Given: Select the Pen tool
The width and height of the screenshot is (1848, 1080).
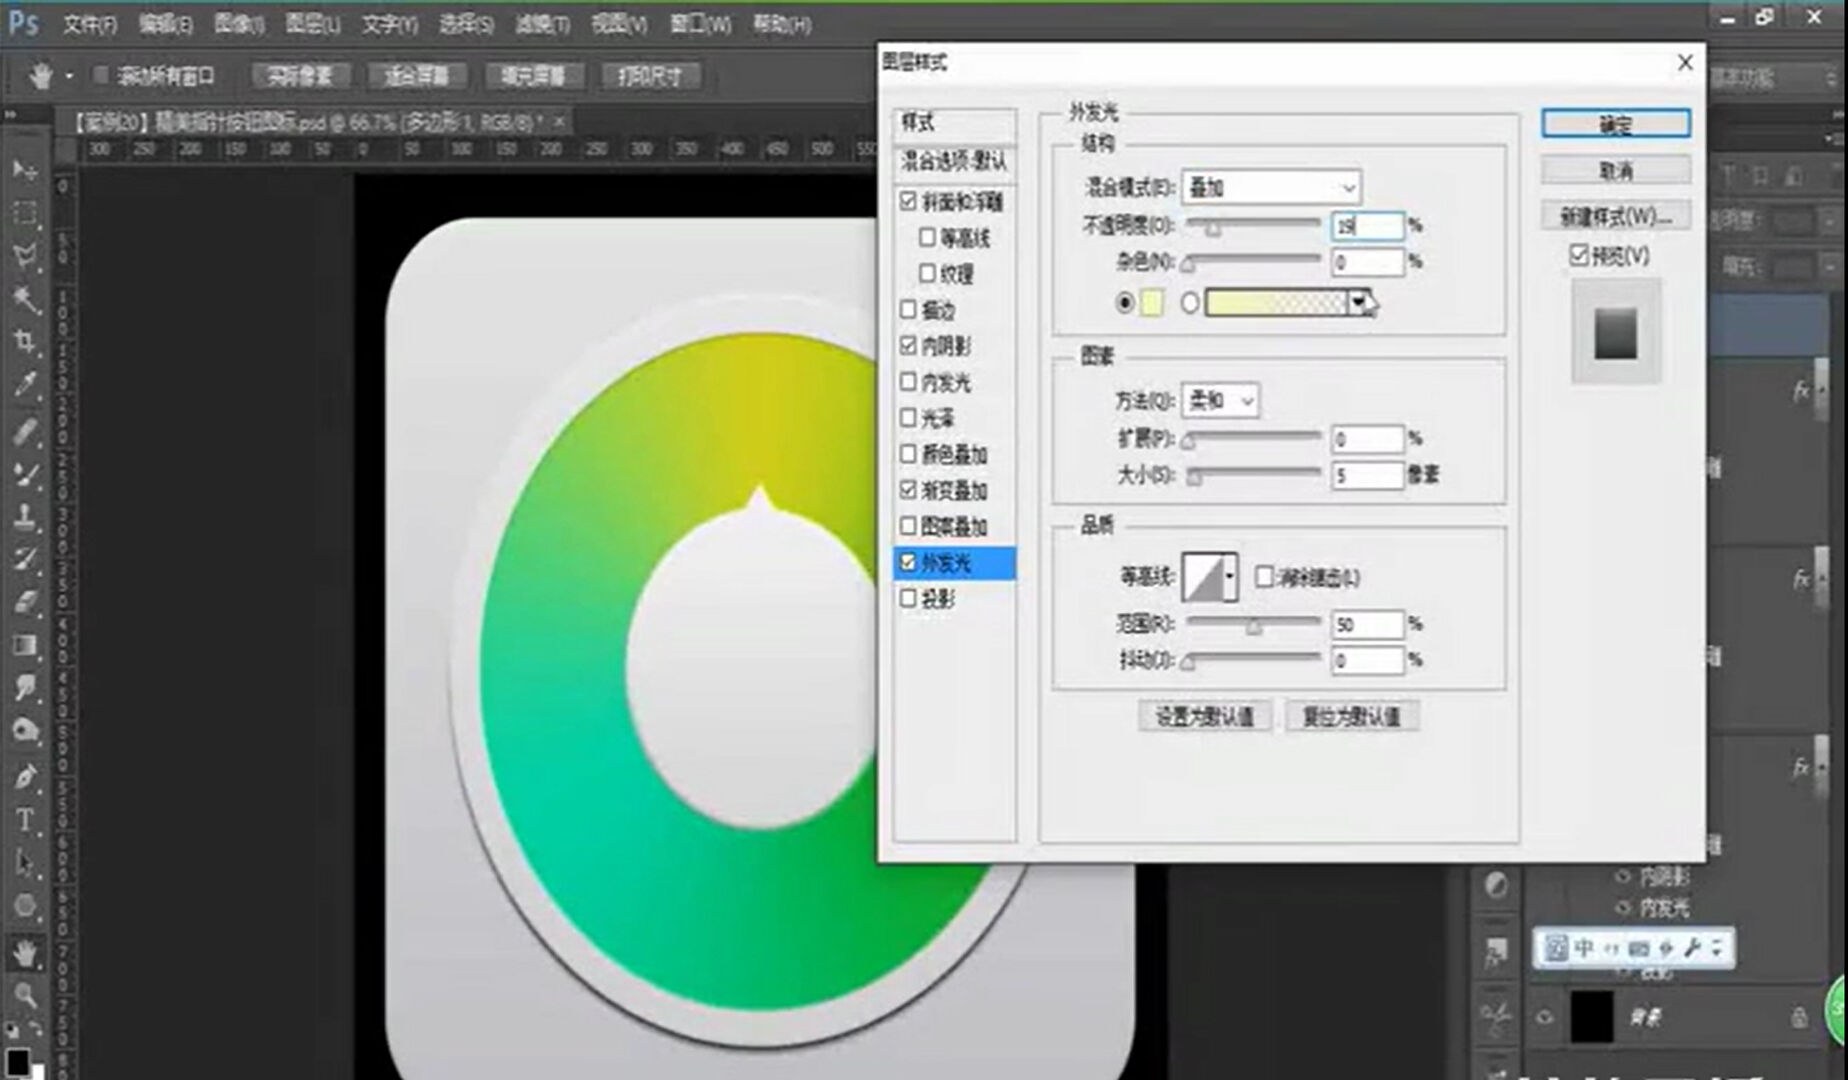Looking at the screenshot, I should 24,777.
